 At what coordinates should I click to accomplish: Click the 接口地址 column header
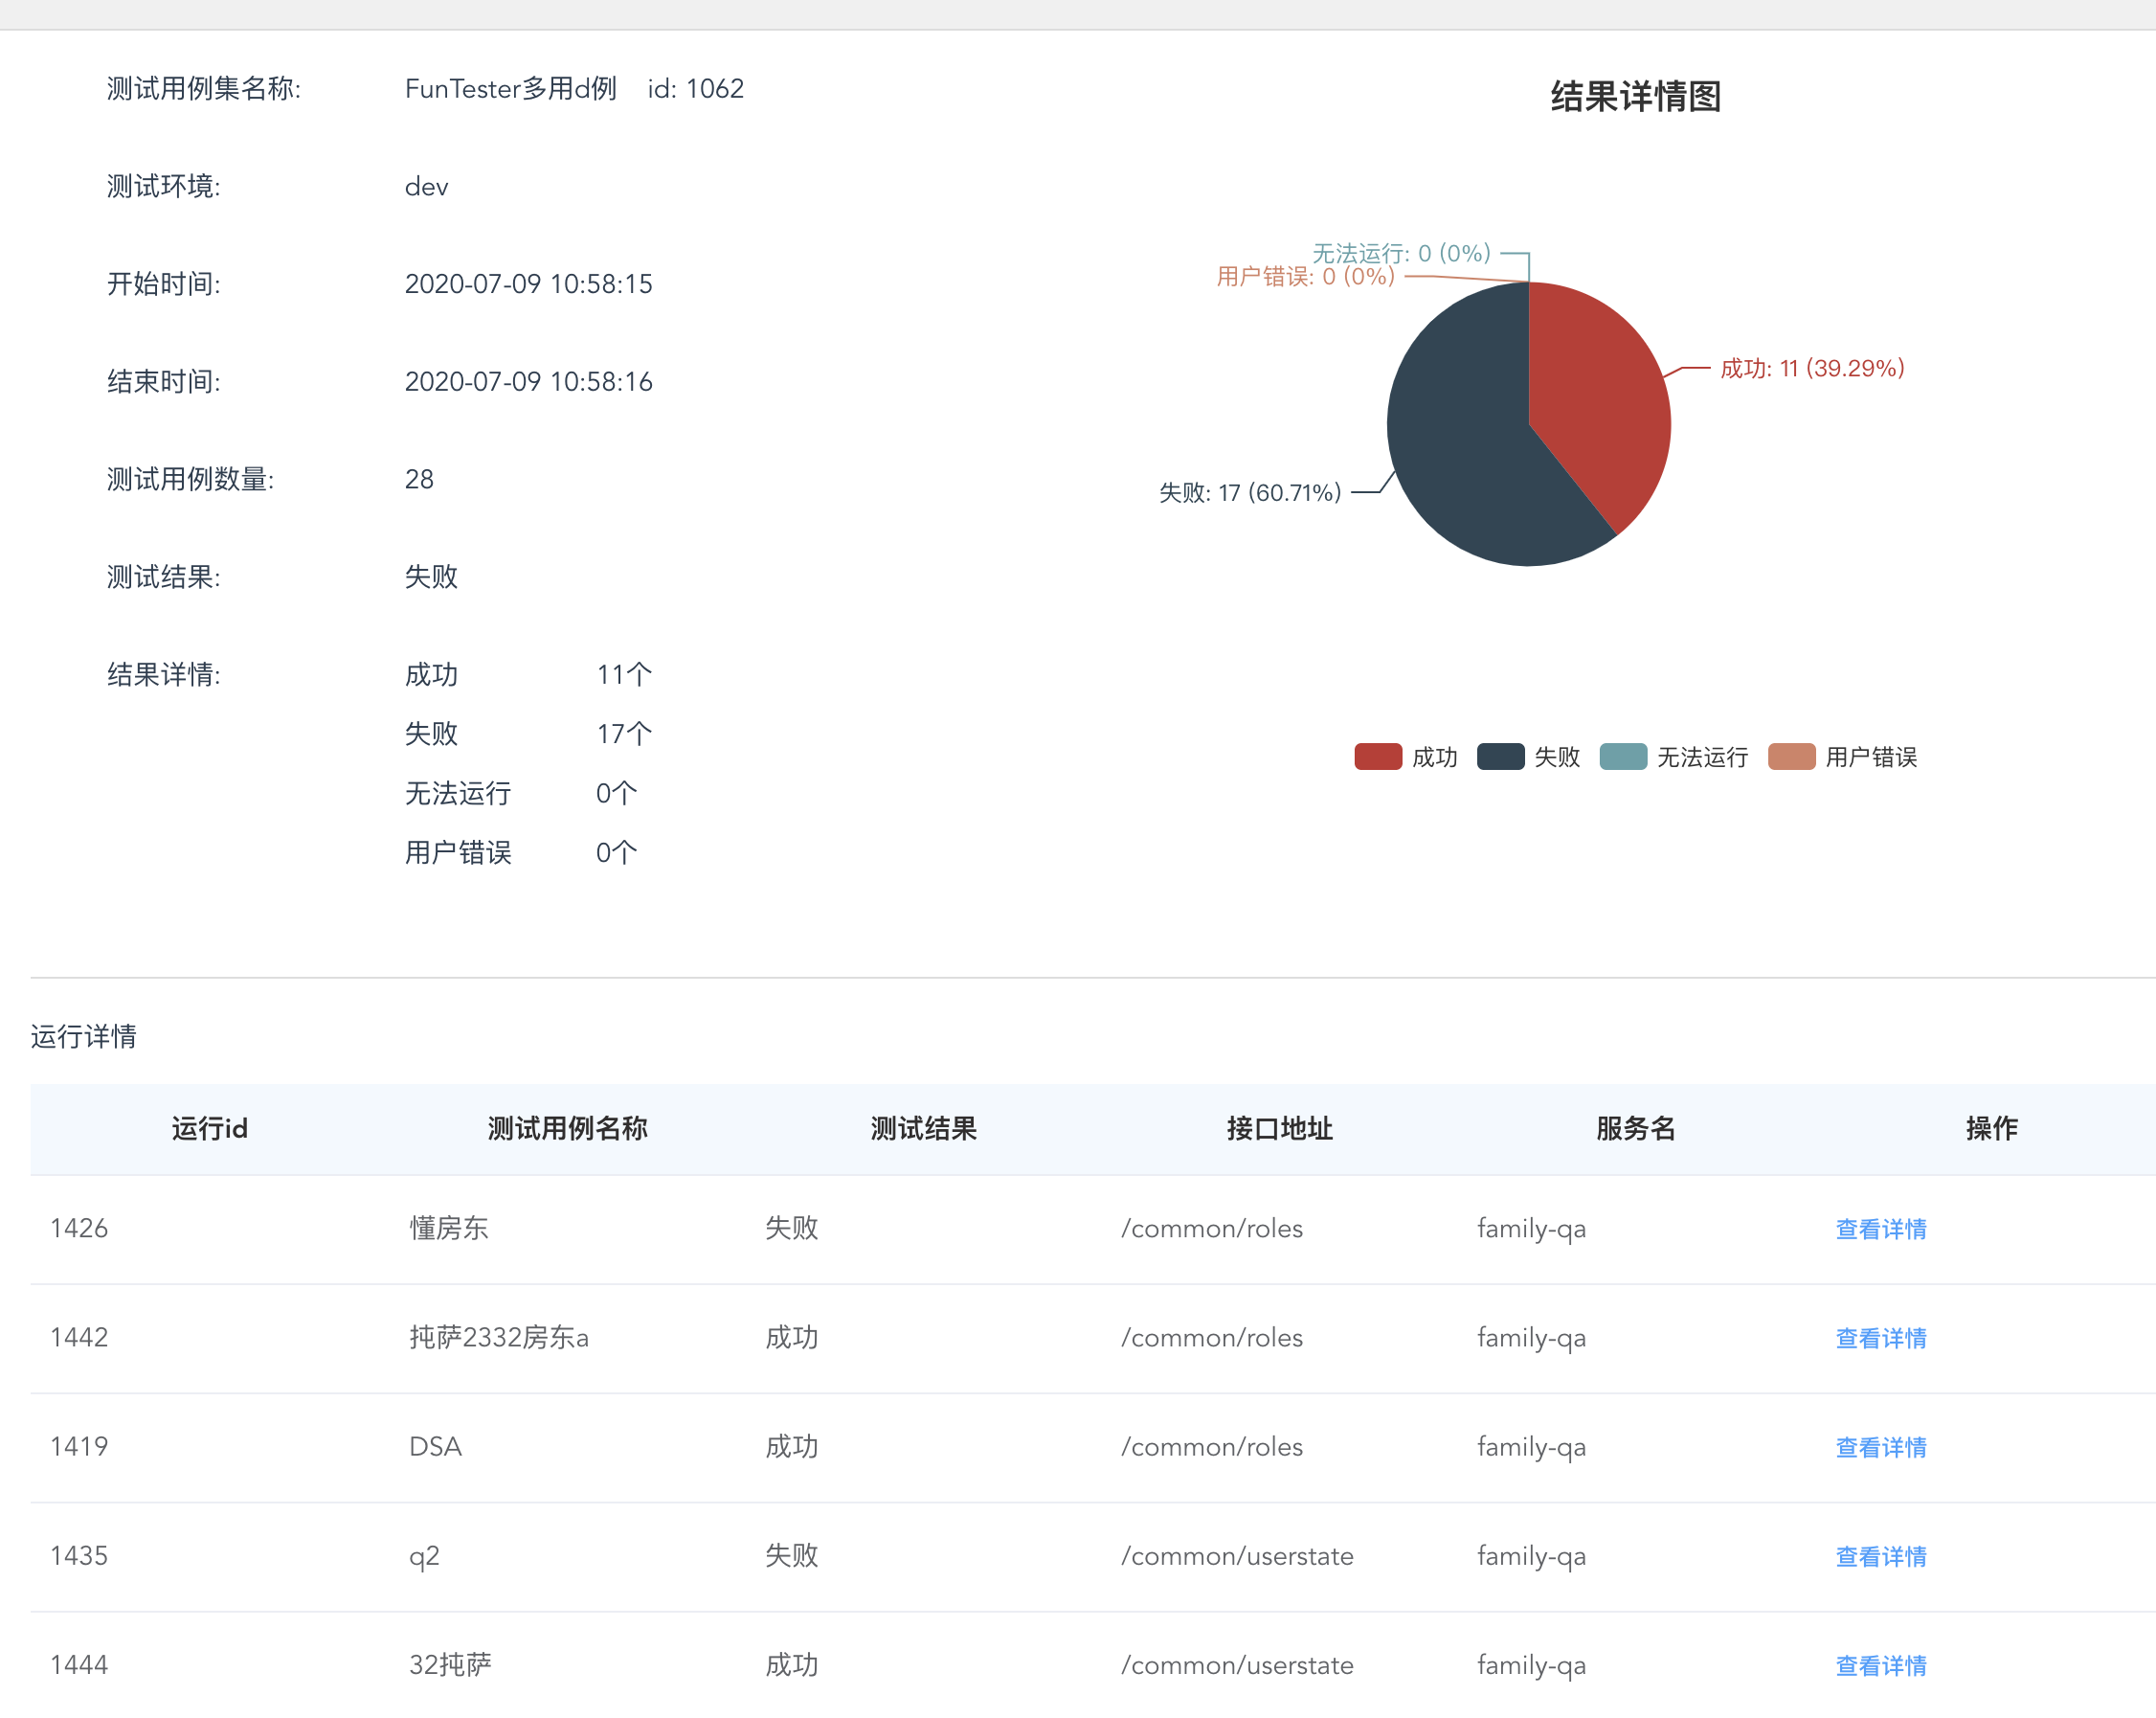click(x=1279, y=1128)
